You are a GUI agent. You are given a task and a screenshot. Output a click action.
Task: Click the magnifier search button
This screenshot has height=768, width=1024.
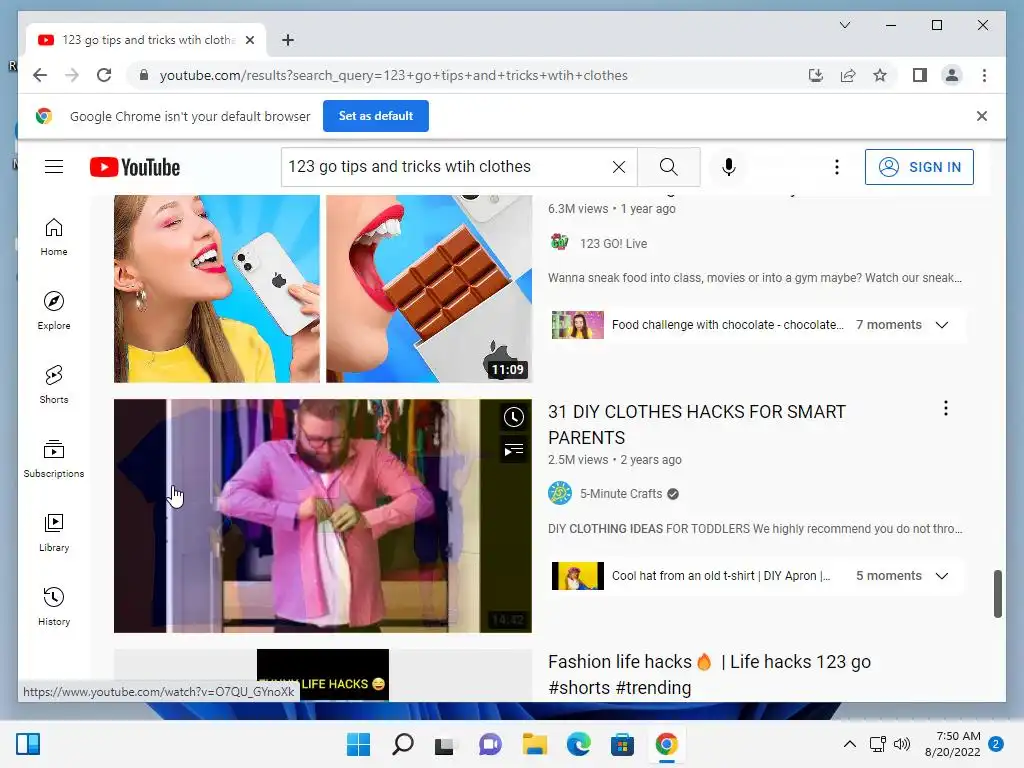pos(668,167)
